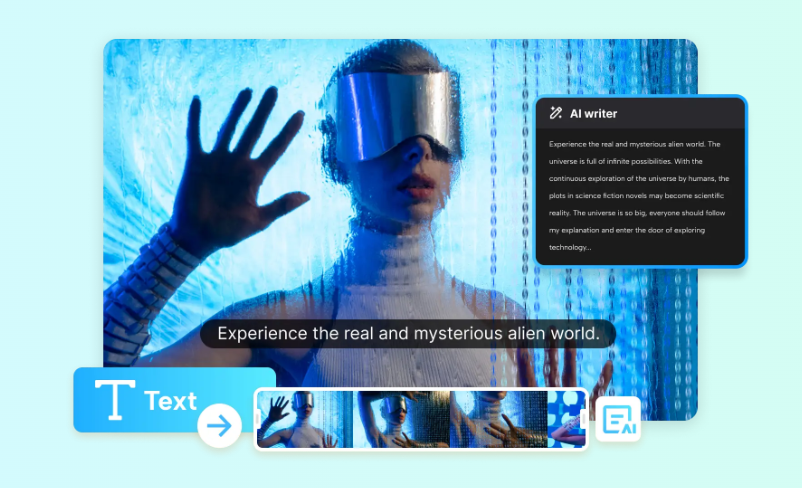Screen dimensions: 802x488
Task: Select the Text label button
Action: (170, 401)
